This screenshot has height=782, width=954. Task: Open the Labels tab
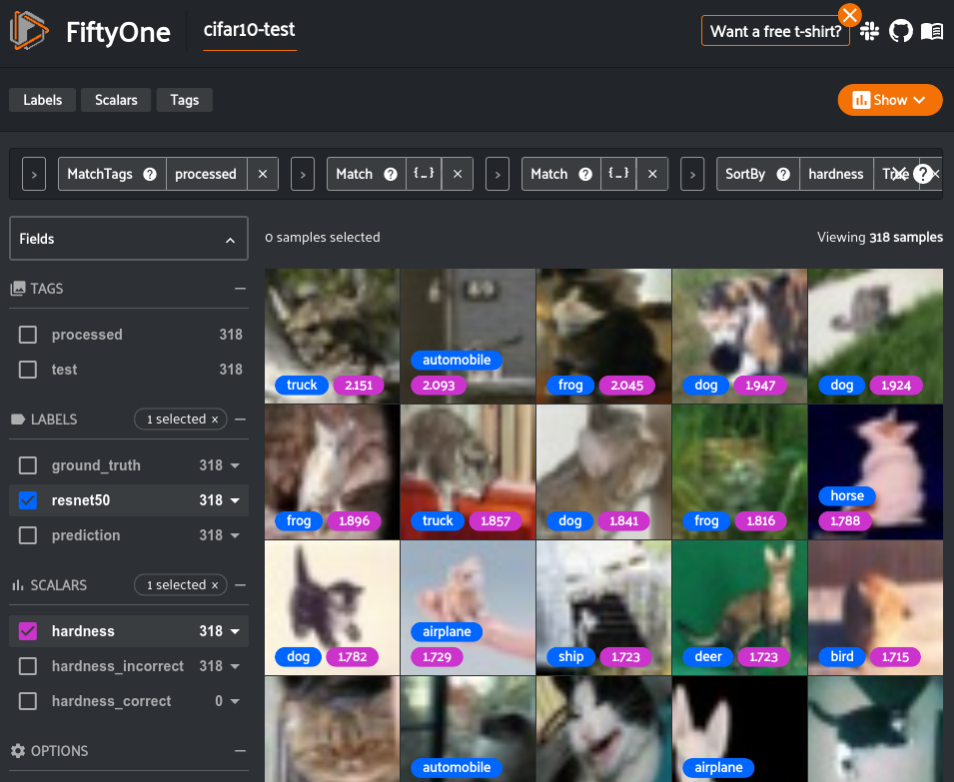[x=43, y=100]
